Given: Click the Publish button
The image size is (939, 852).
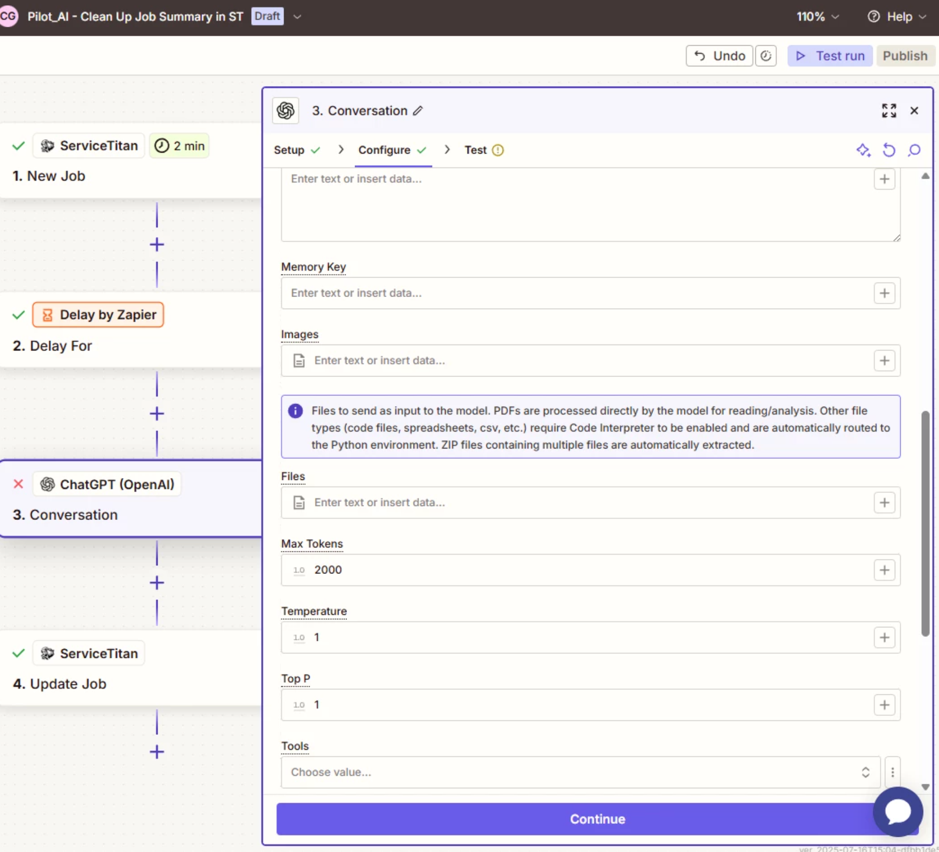Looking at the screenshot, I should pos(905,56).
